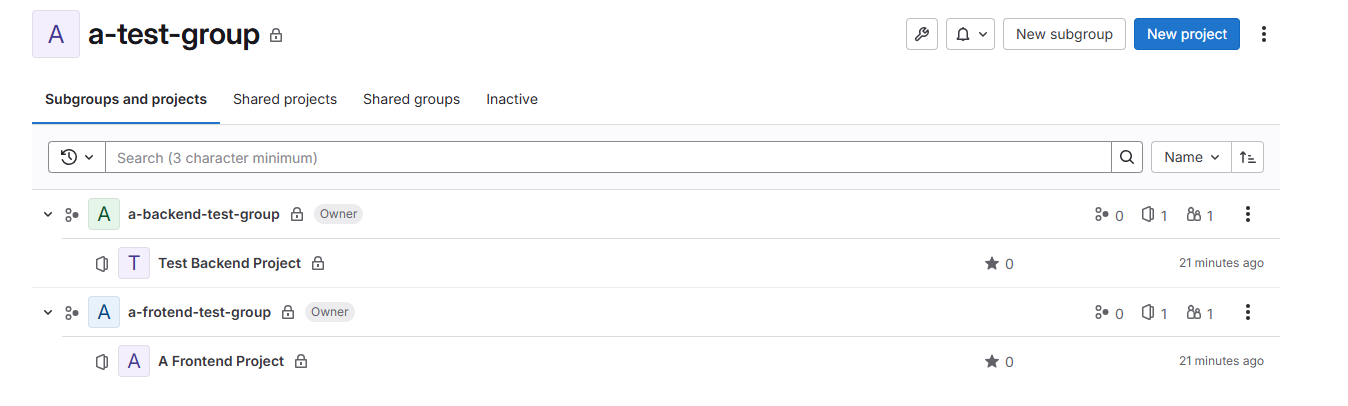Click the search magnifier icon
The height and width of the screenshot is (406, 1348).
(1126, 157)
